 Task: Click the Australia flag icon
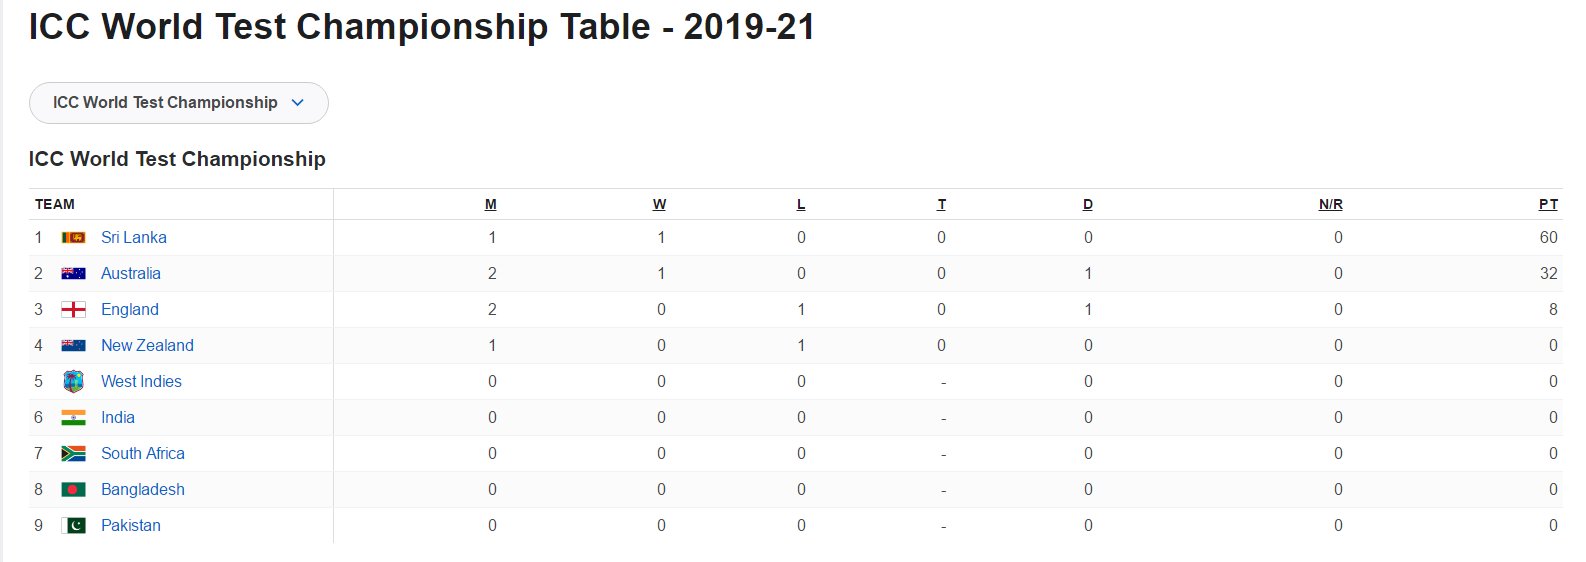(73, 274)
